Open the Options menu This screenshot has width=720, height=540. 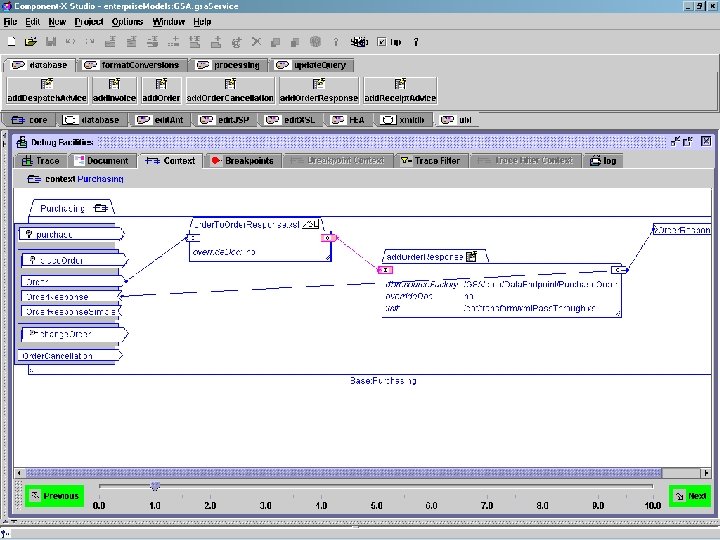pos(128,22)
